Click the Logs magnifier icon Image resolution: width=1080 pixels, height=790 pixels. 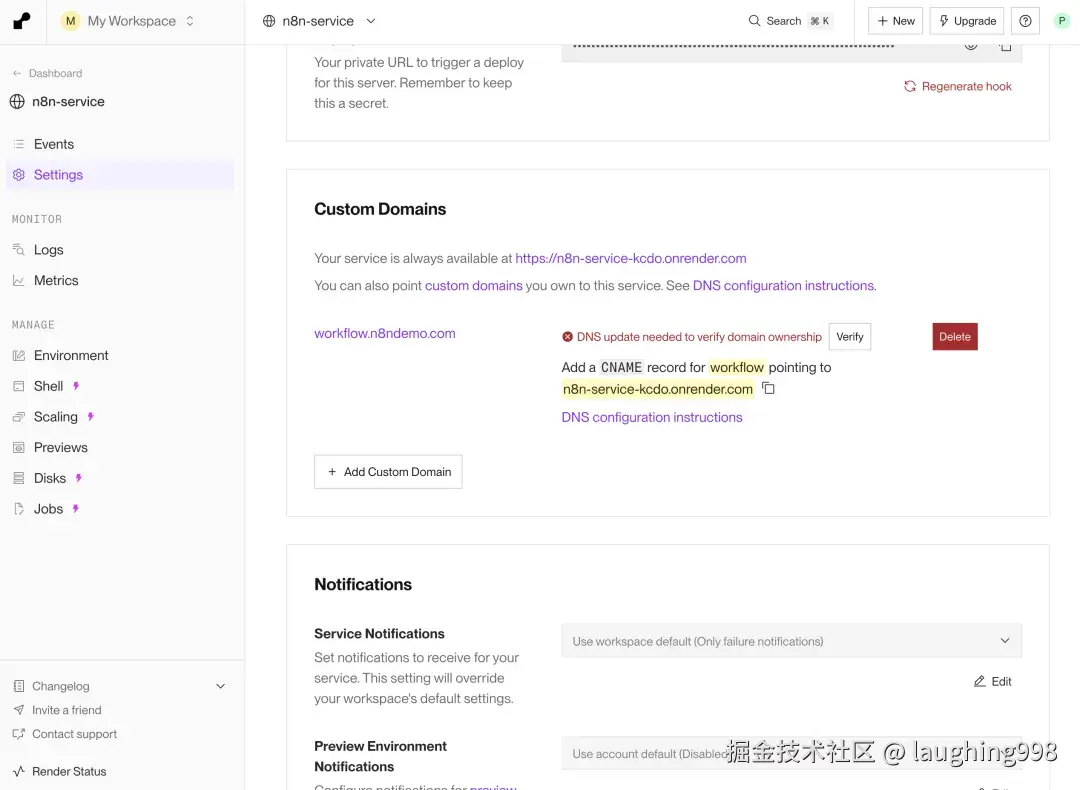19,250
